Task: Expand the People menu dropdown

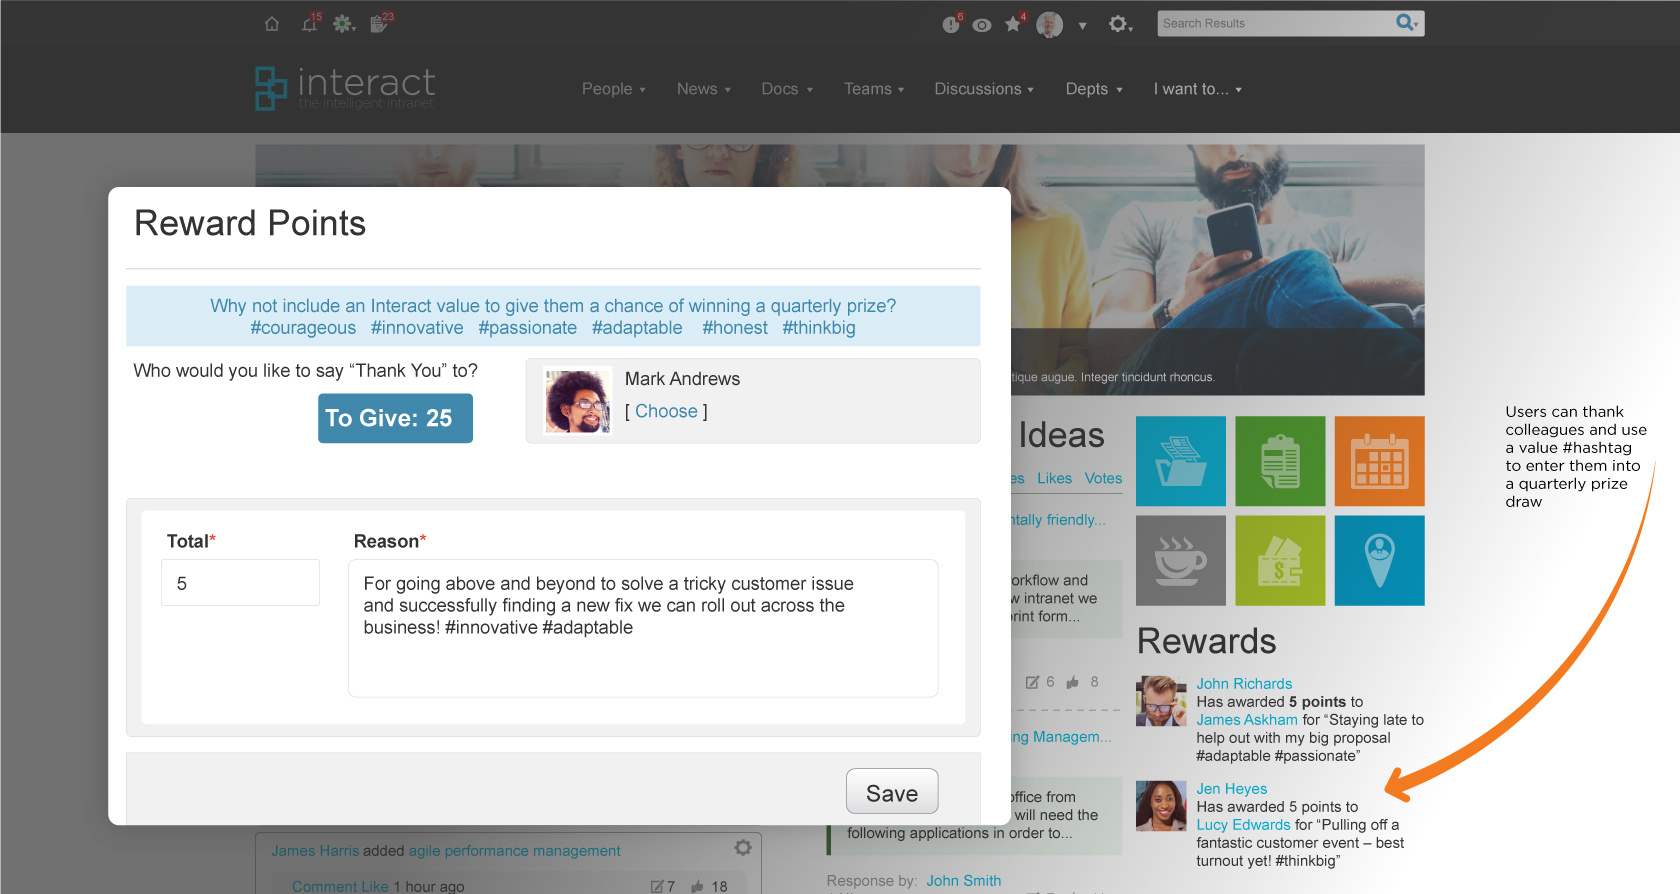Action: click(x=614, y=89)
